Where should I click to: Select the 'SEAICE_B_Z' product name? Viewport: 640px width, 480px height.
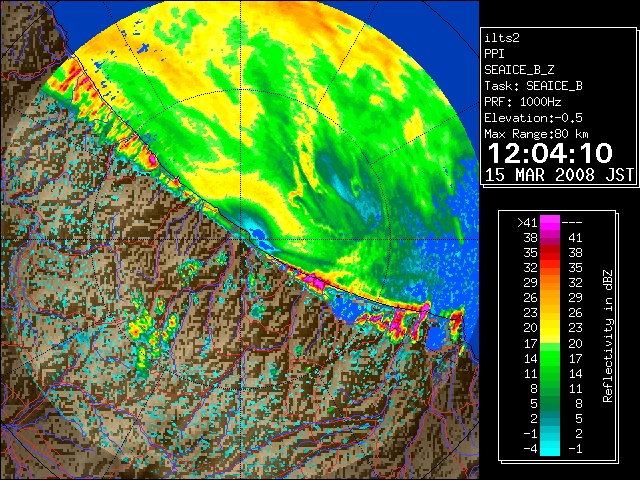pos(519,70)
